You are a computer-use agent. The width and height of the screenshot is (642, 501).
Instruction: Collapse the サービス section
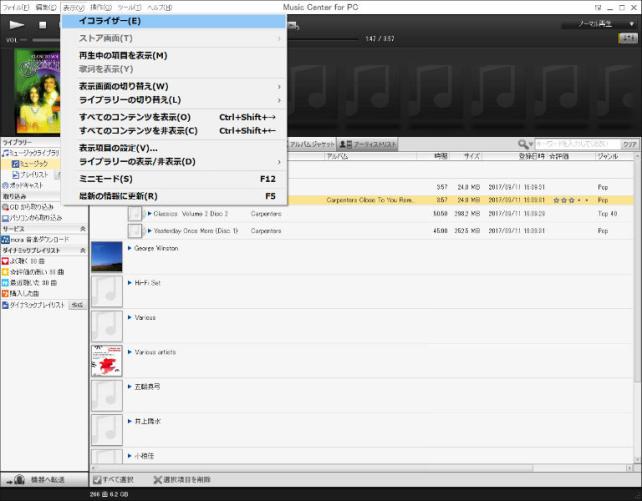pos(83,229)
